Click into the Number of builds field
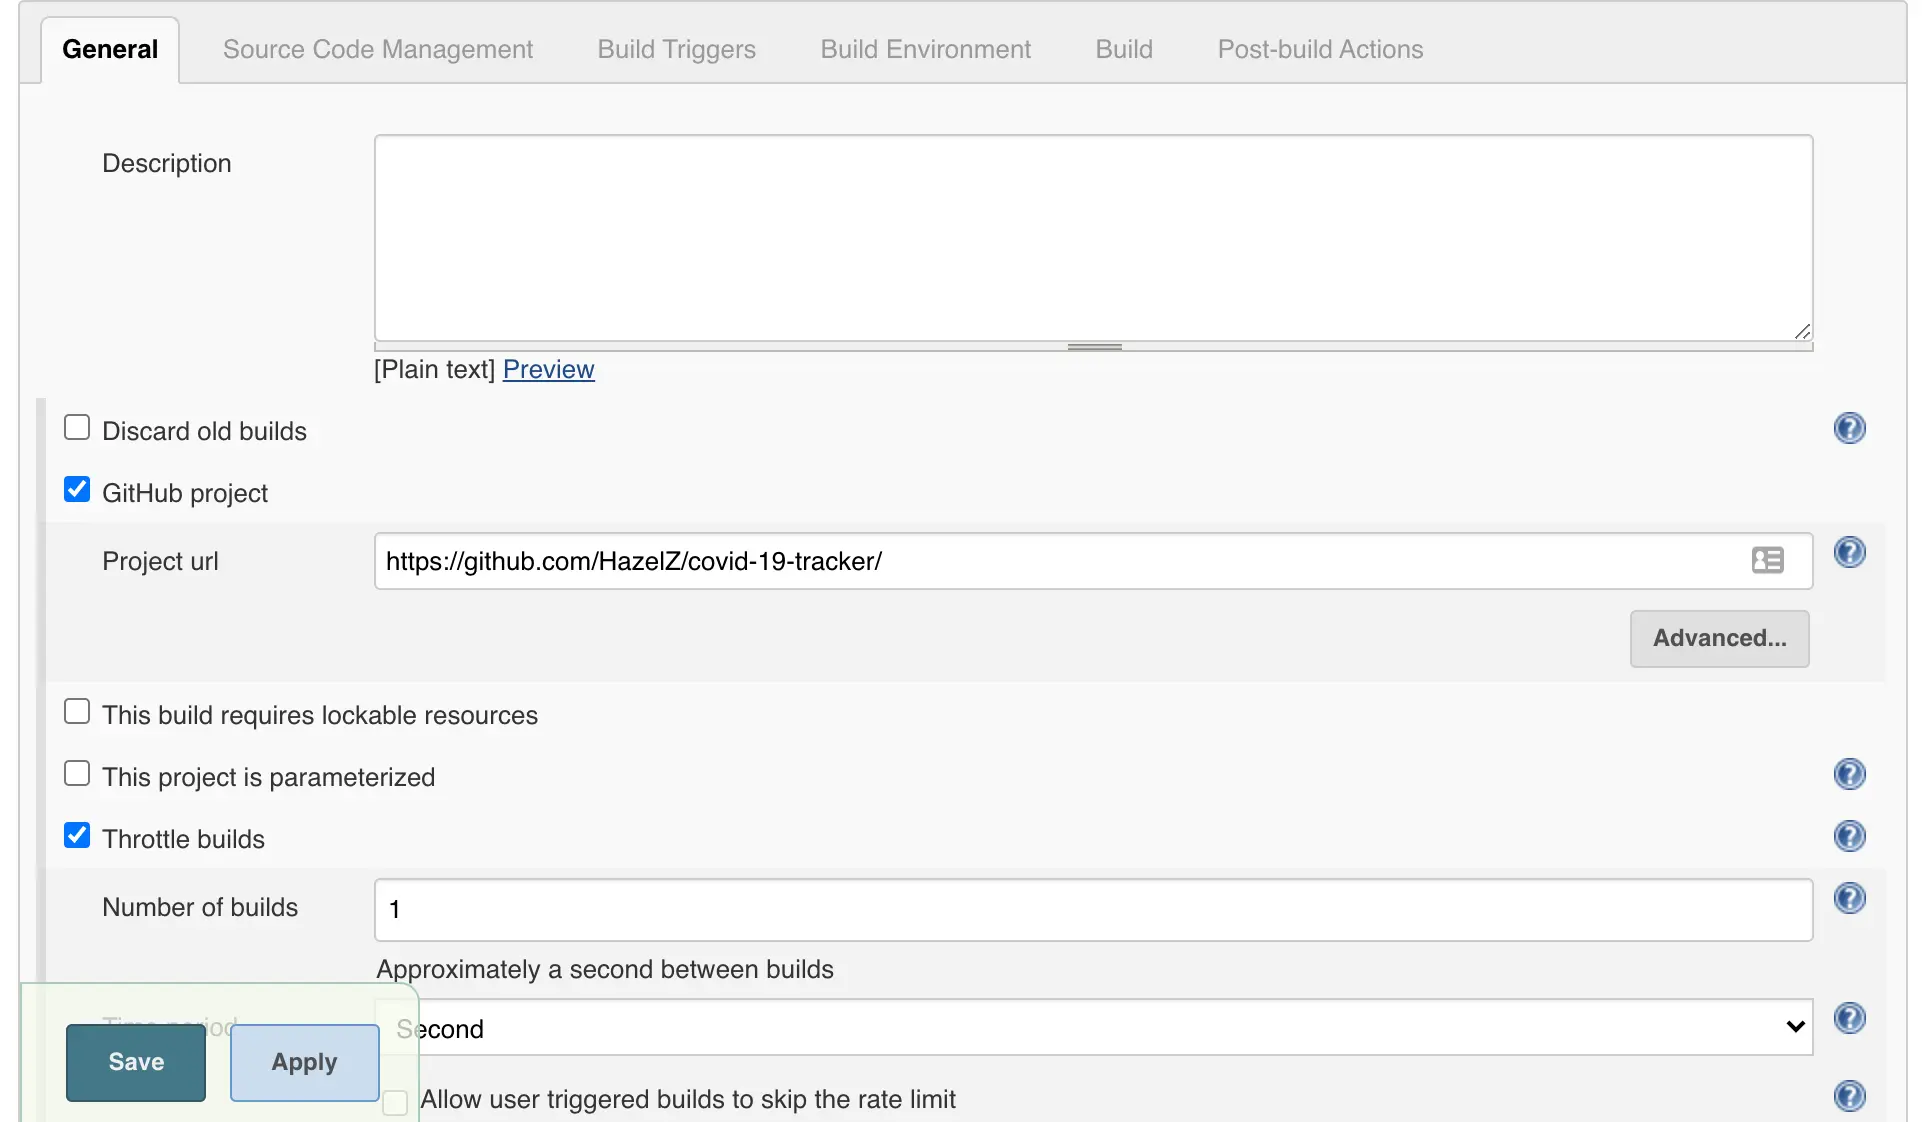Viewport: 1932px width, 1122px height. click(1092, 910)
